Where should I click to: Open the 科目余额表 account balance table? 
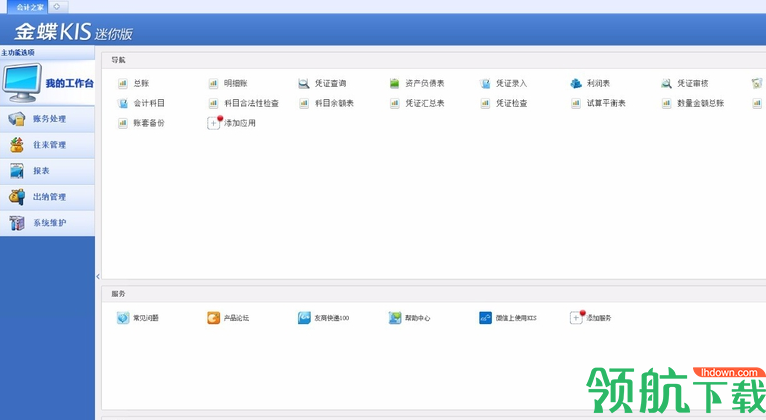pyautogui.click(x=326, y=103)
